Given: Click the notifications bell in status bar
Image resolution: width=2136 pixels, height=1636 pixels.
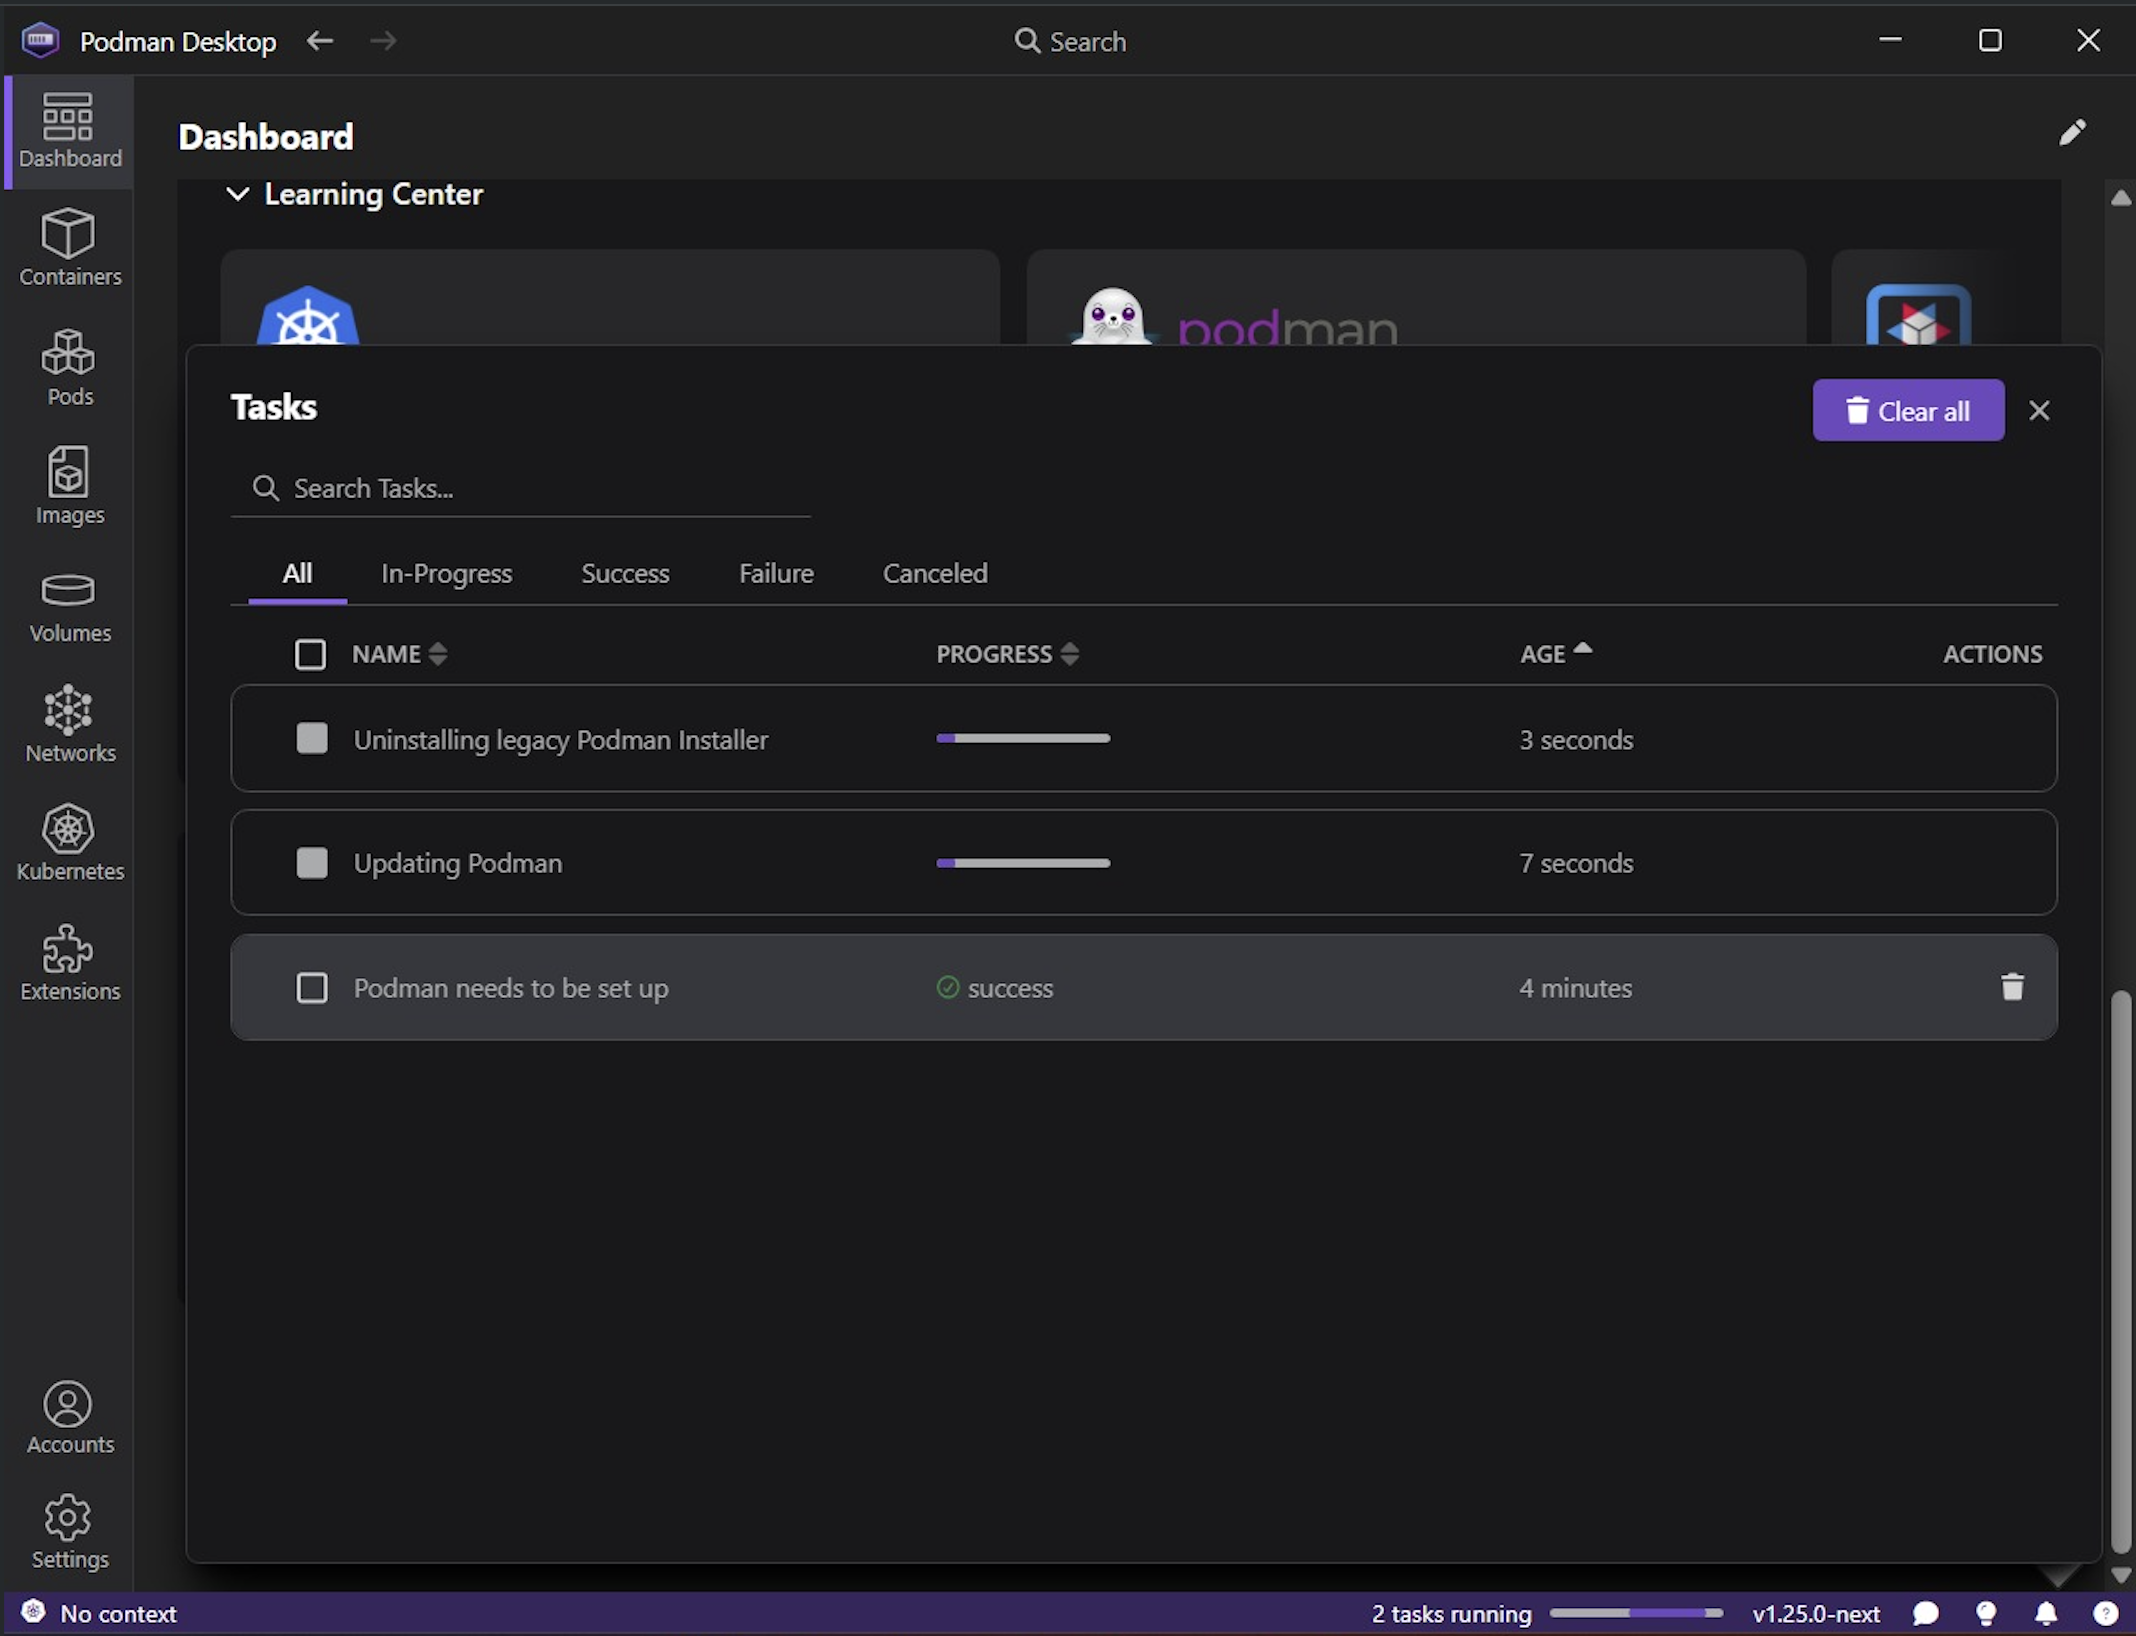Looking at the screenshot, I should tap(2046, 1613).
